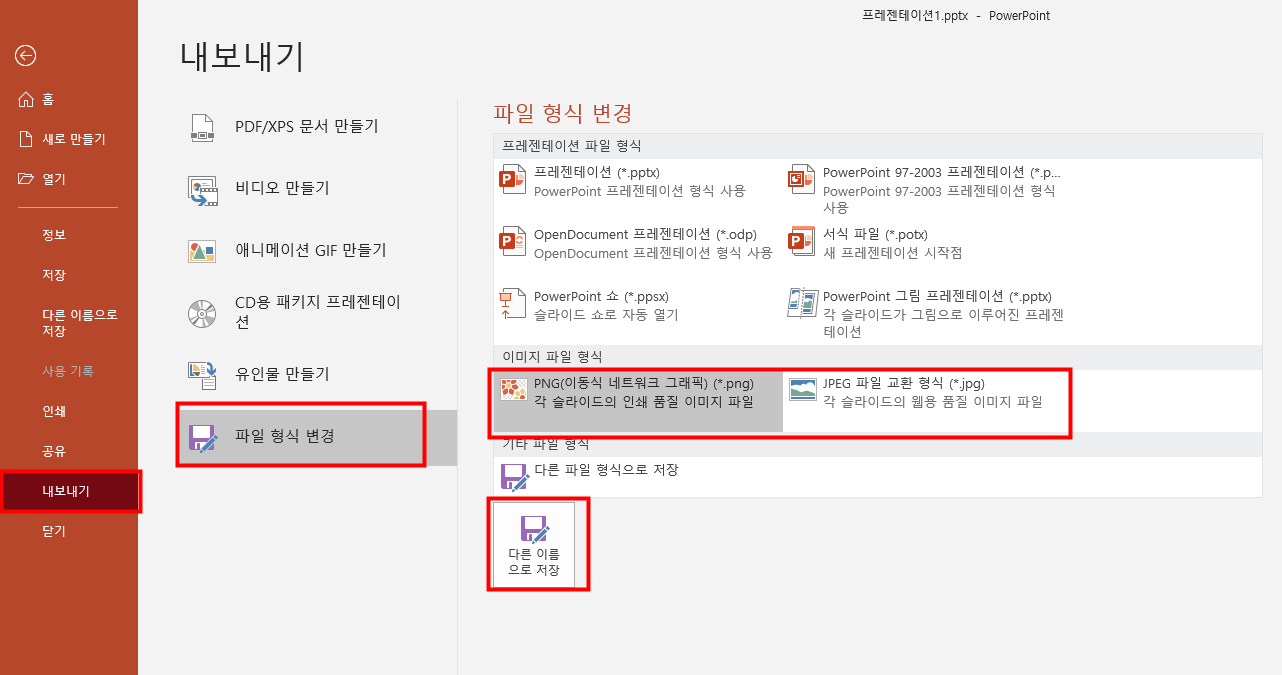Click the video creation icon
The height and width of the screenshot is (675, 1282).
(202, 190)
